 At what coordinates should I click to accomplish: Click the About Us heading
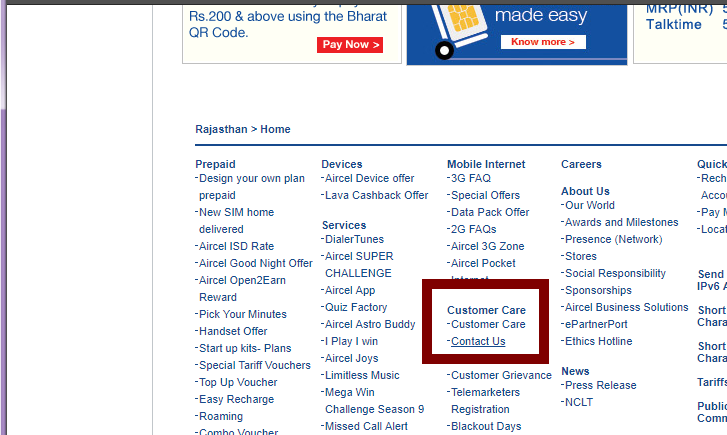[585, 191]
